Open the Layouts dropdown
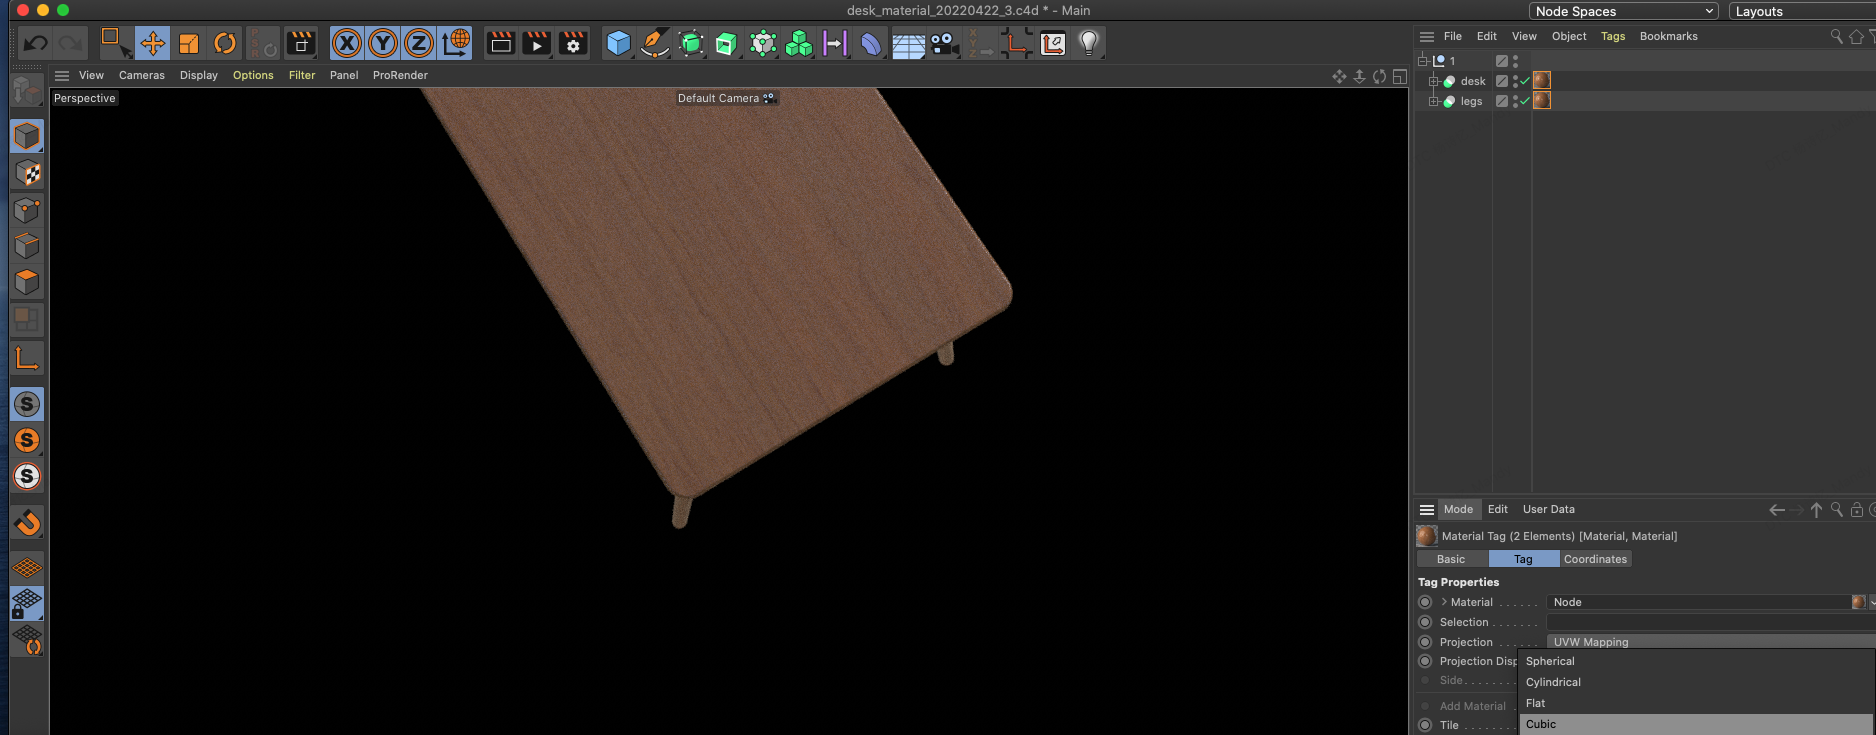 [1802, 11]
